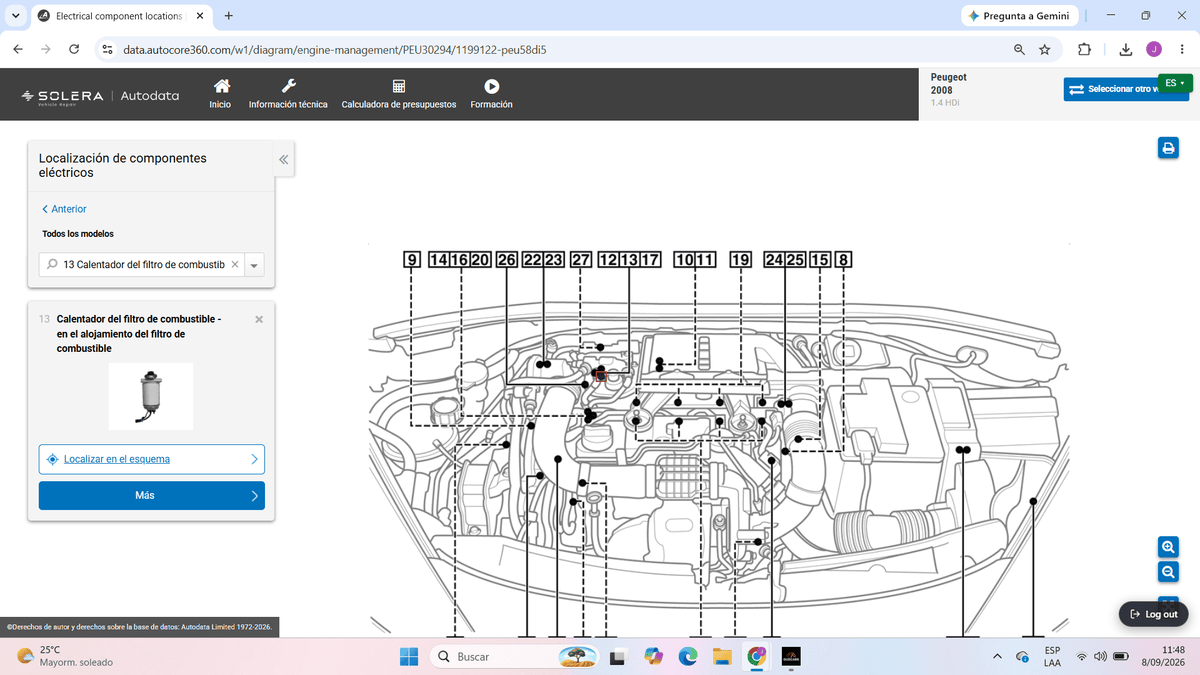Open ESP LAA keyboard language switcher
Image resolution: width=1200 pixels, height=675 pixels.
pyautogui.click(x=1052, y=656)
